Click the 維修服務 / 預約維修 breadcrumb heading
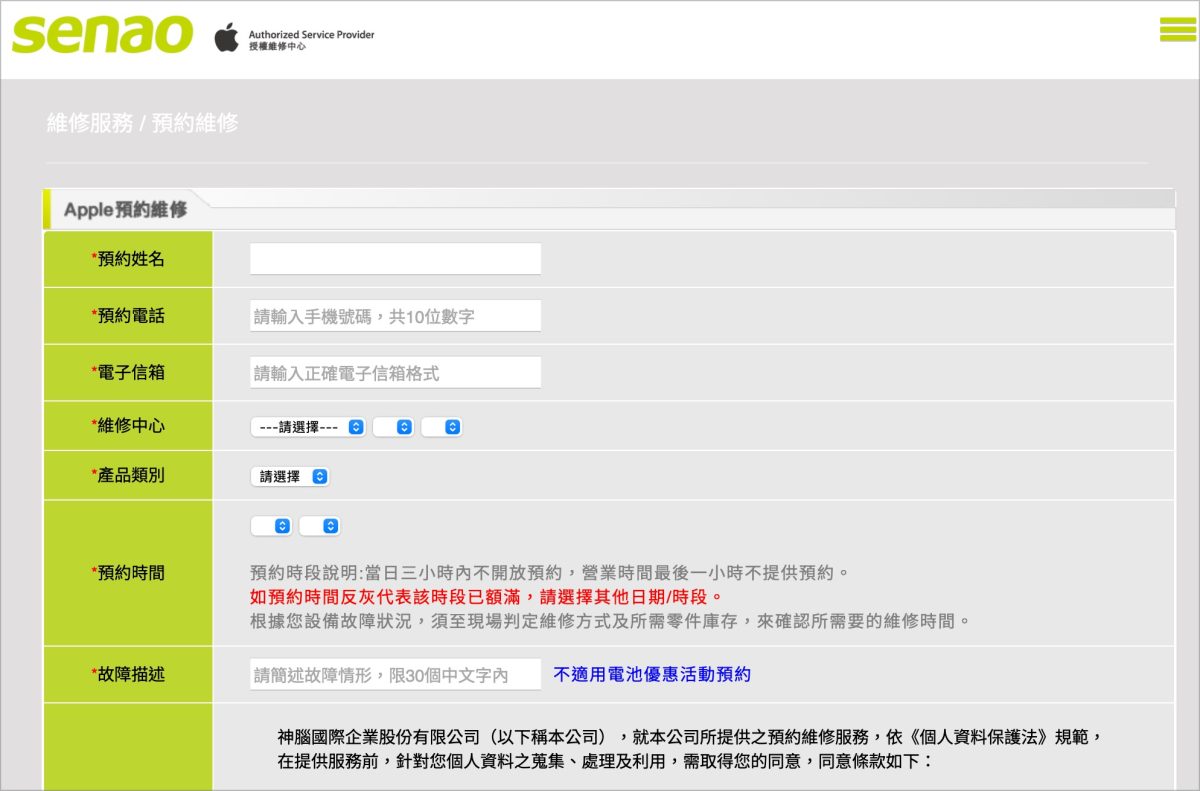The height and width of the screenshot is (791, 1200). click(142, 123)
